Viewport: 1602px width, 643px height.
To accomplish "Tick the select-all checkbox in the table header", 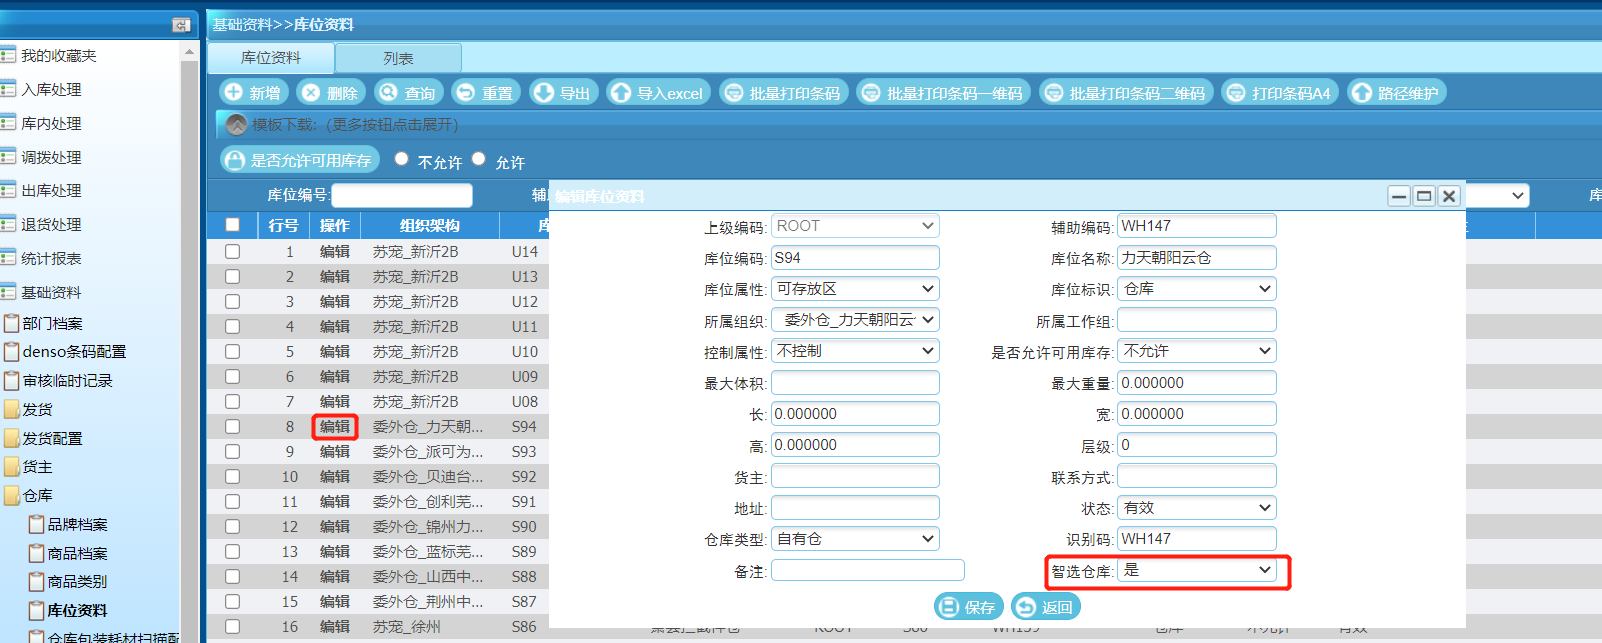I will point(233,225).
